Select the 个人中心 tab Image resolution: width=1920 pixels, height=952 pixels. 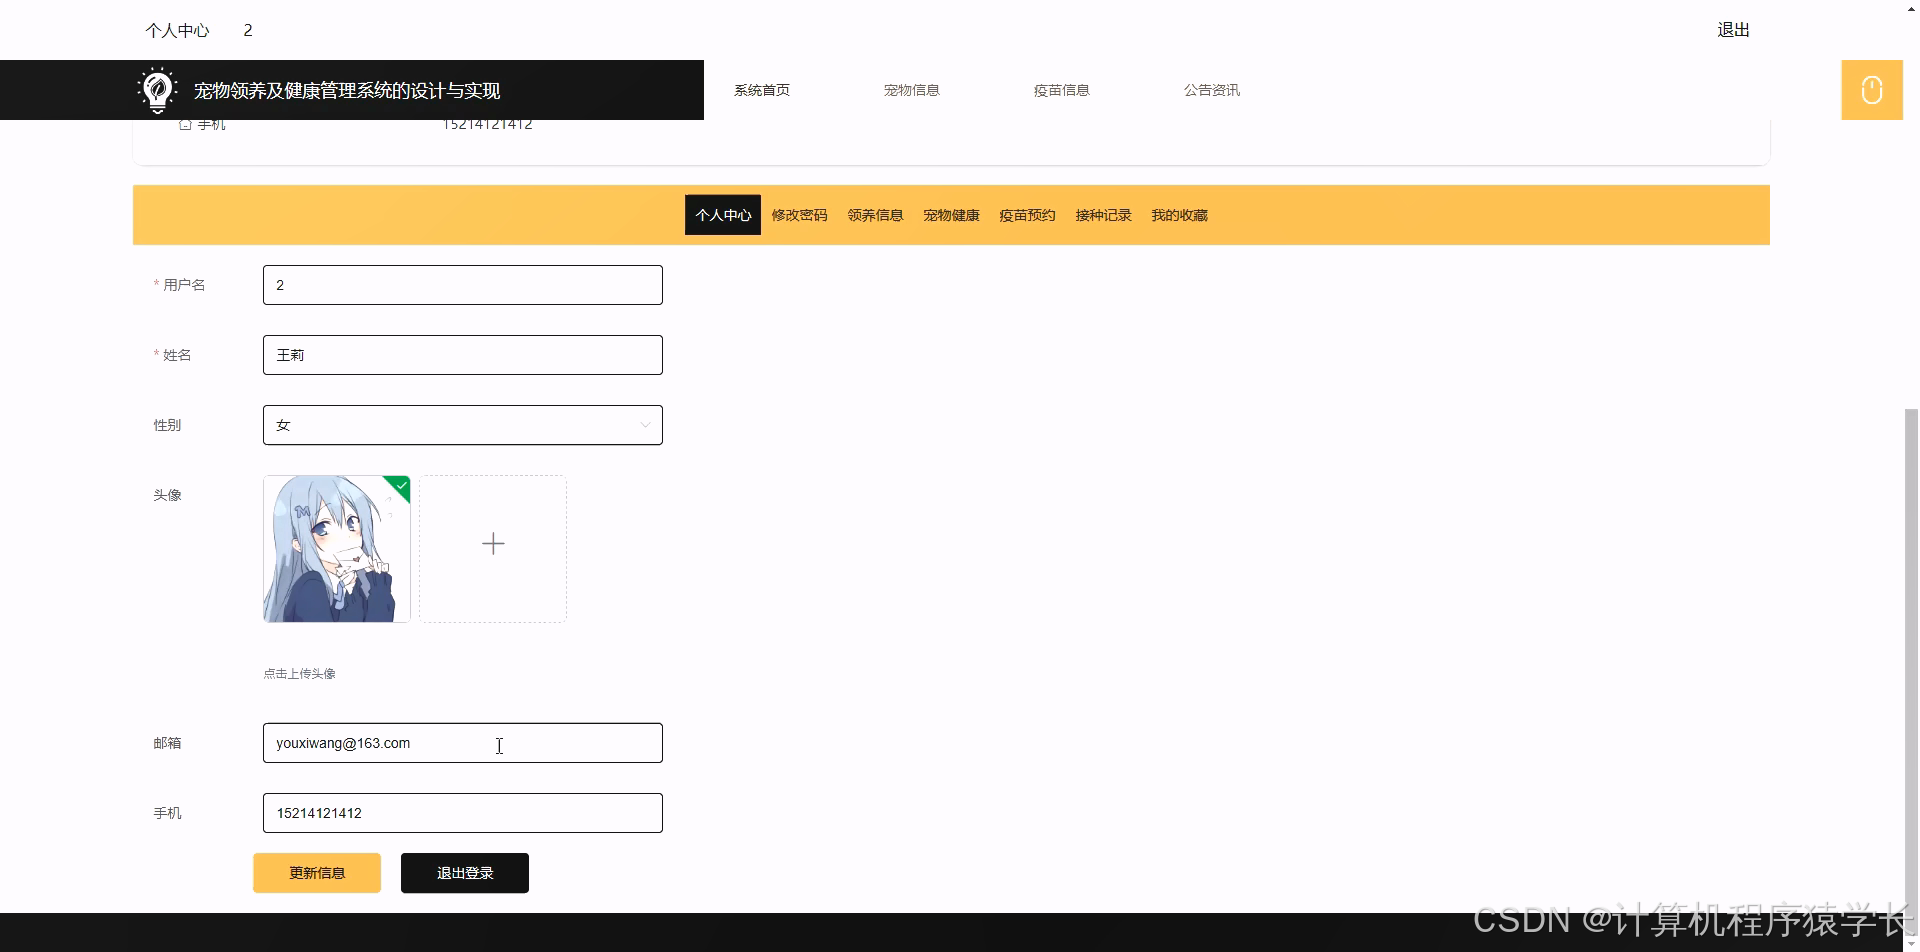(723, 215)
